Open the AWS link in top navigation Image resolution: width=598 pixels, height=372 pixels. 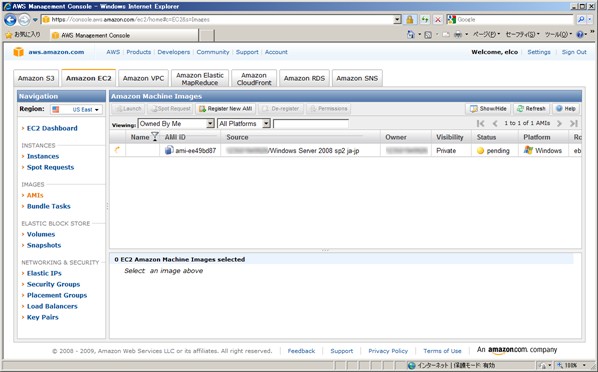pyautogui.click(x=113, y=52)
